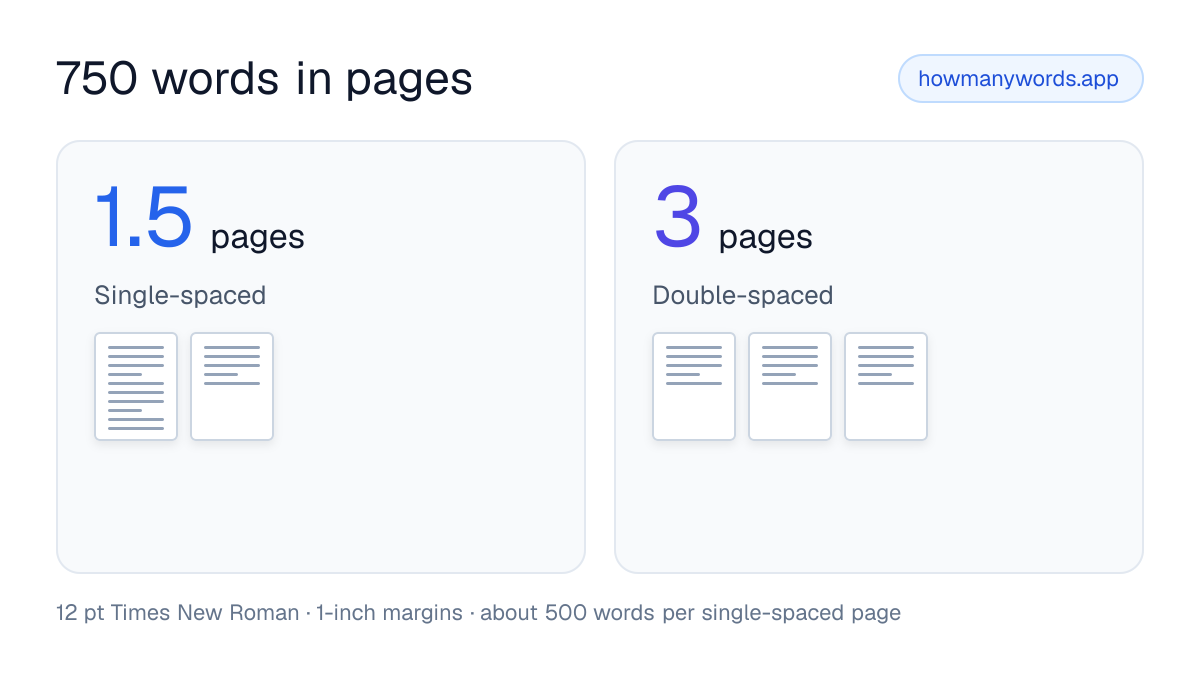Viewport: 1200px width, 675px height.
Task: Click the '1.5' page count number
Action: 143,217
